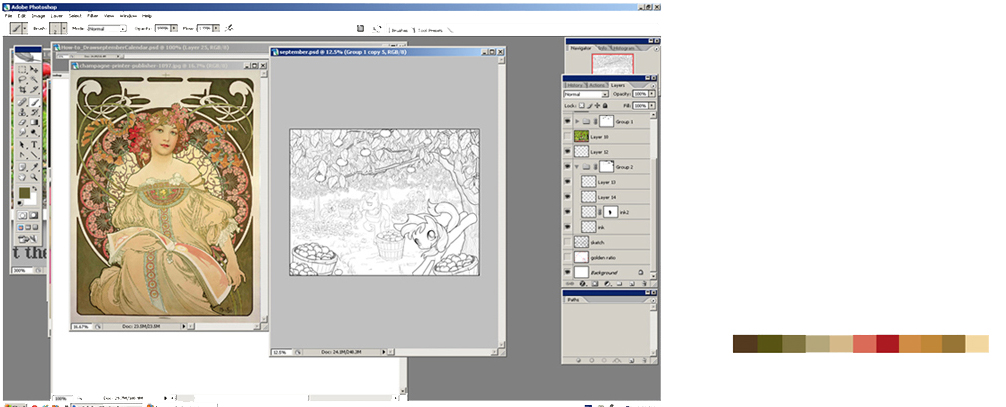Select the Slice tool
This screenshot has width=1006, height=407.
click(35, 89)
